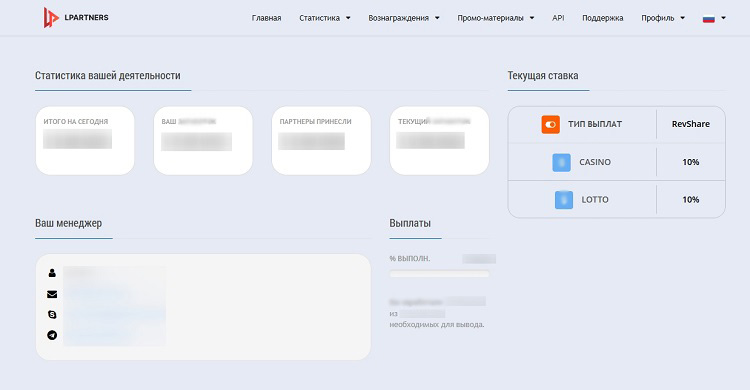Click the LOTTO 10% rate value
750x390 pixels.
691,200
